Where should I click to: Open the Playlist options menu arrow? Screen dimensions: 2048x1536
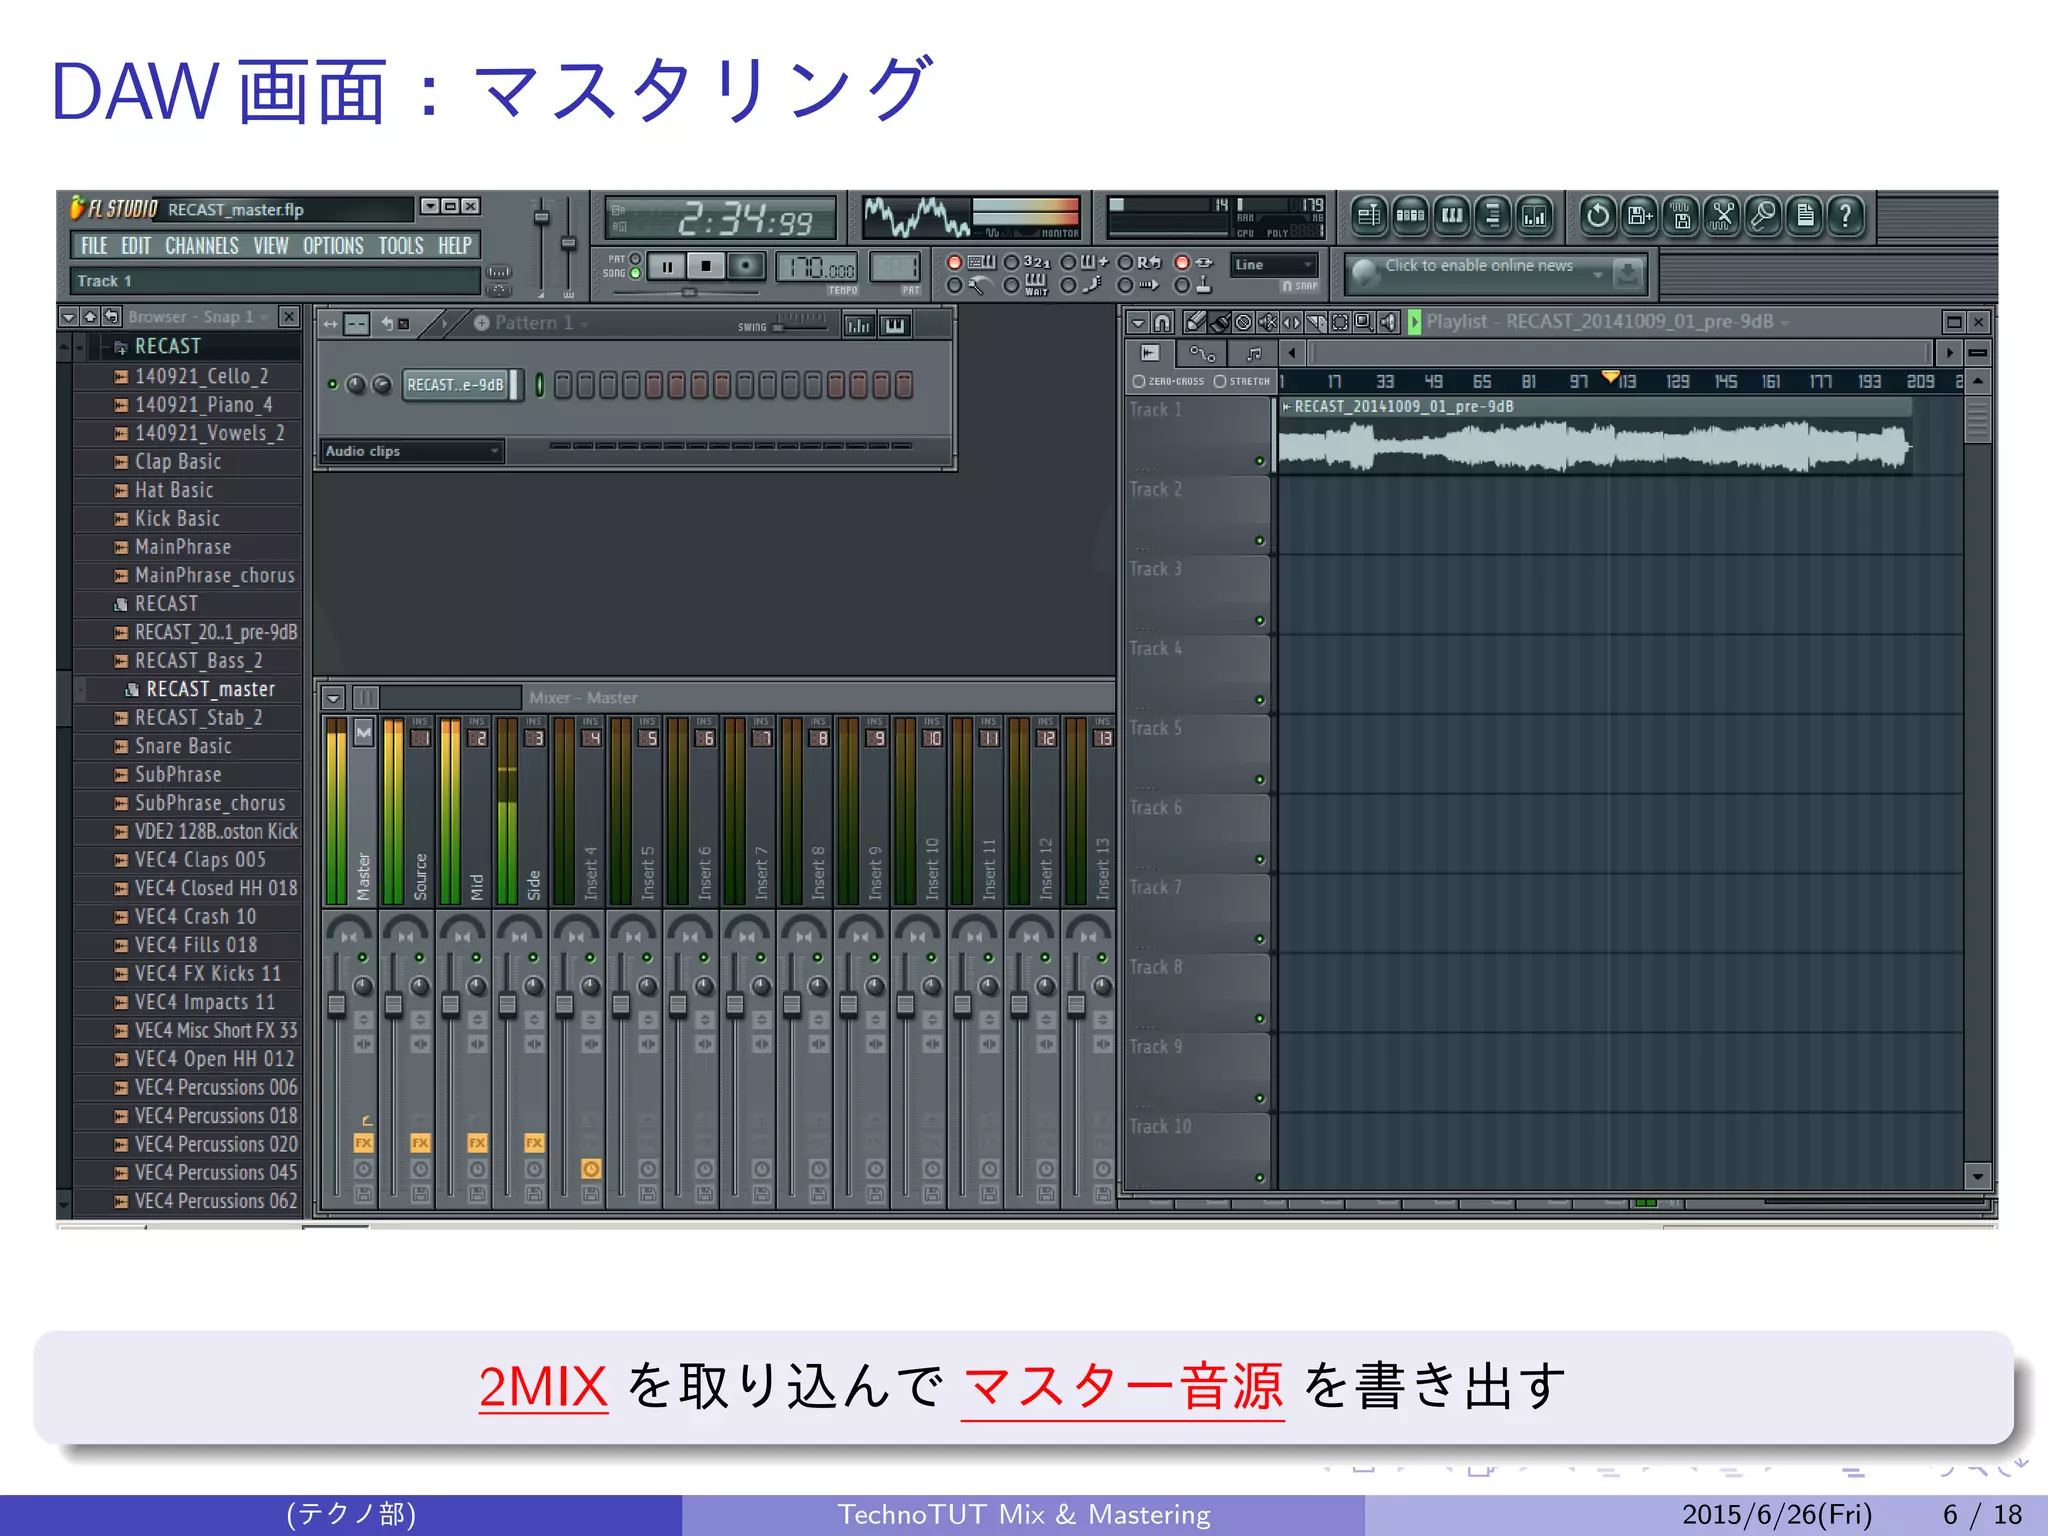[1138, 322]
